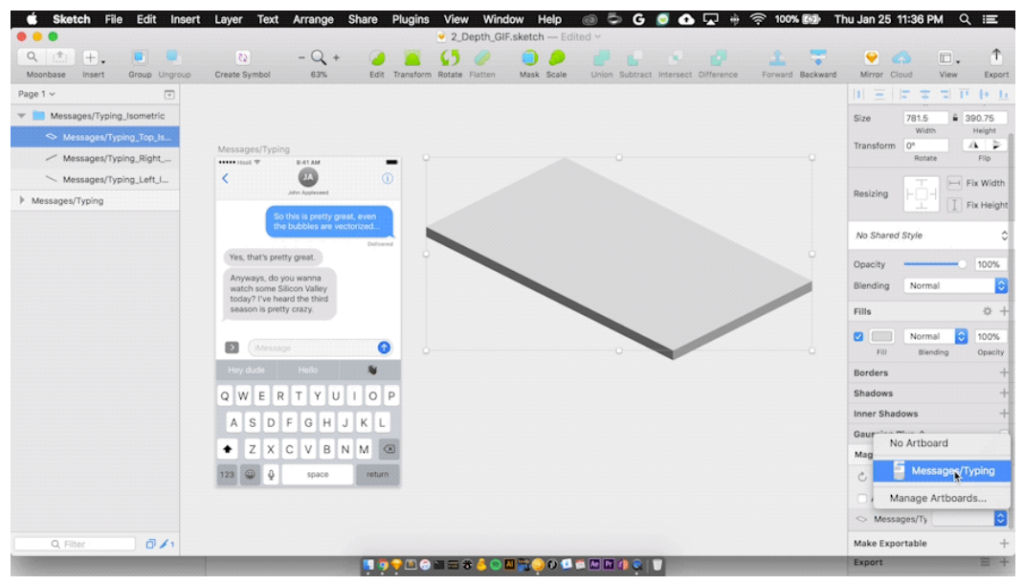Click the lock aspect ratio icon
This screenshot has width=1024, height=585.
click(955, 118)
